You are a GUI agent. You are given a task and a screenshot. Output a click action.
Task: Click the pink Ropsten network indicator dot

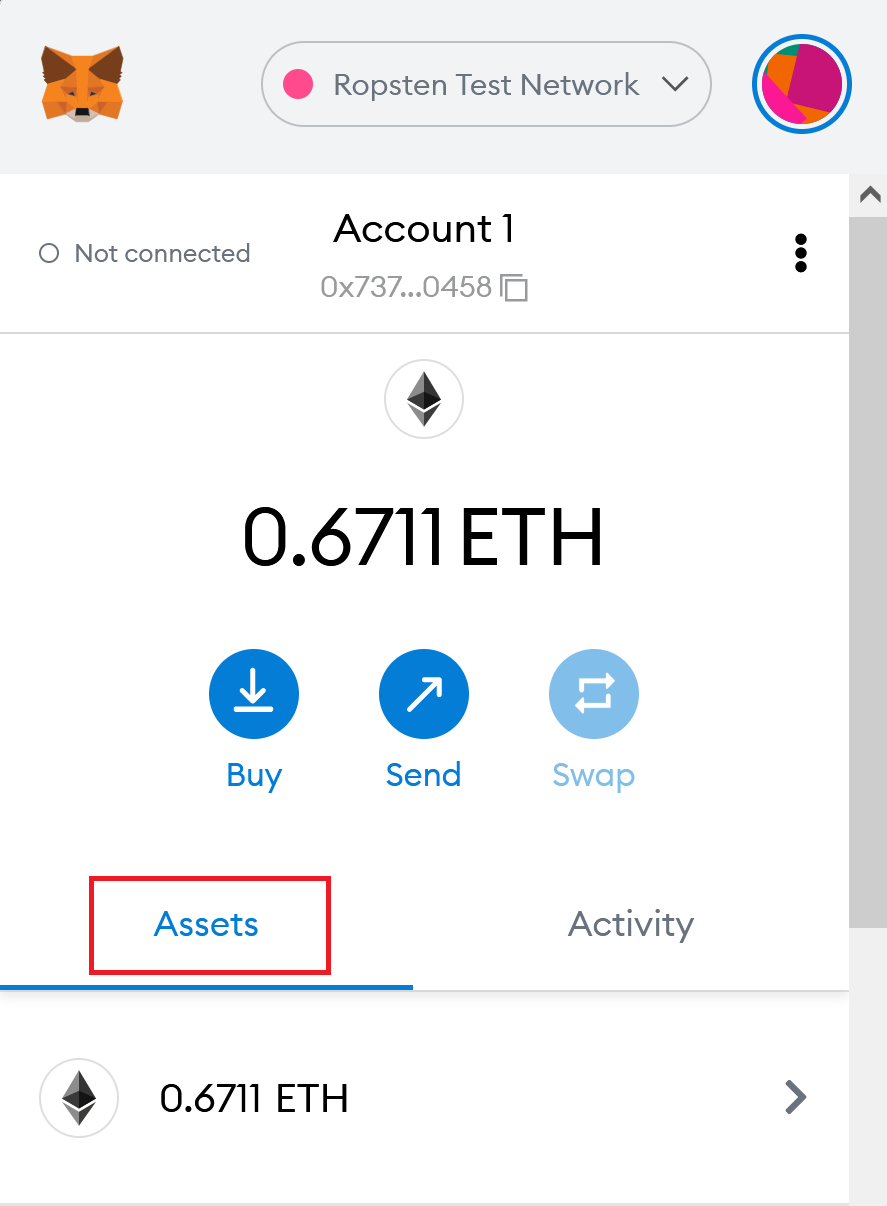point(298,85)
